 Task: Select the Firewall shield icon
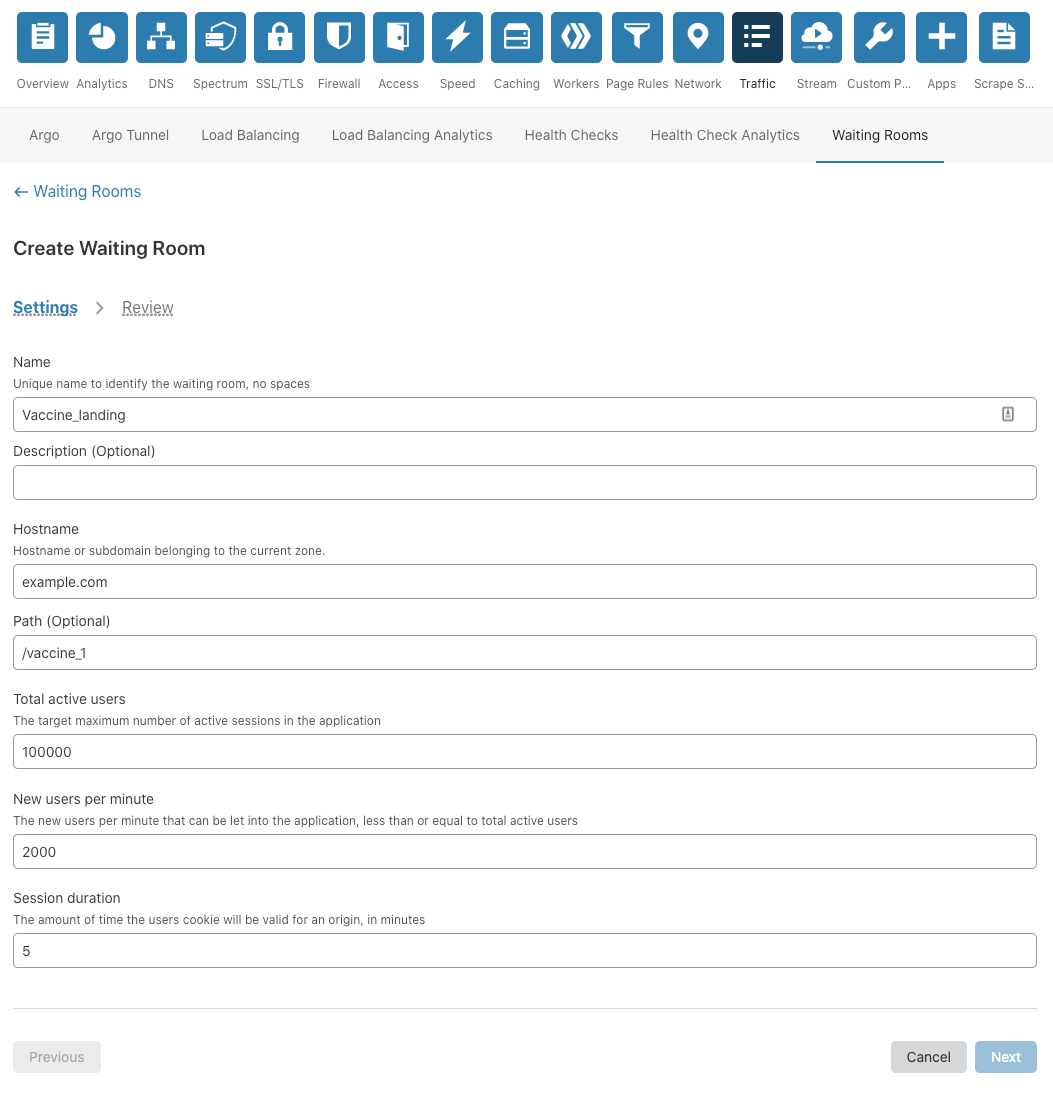[339, 37]
